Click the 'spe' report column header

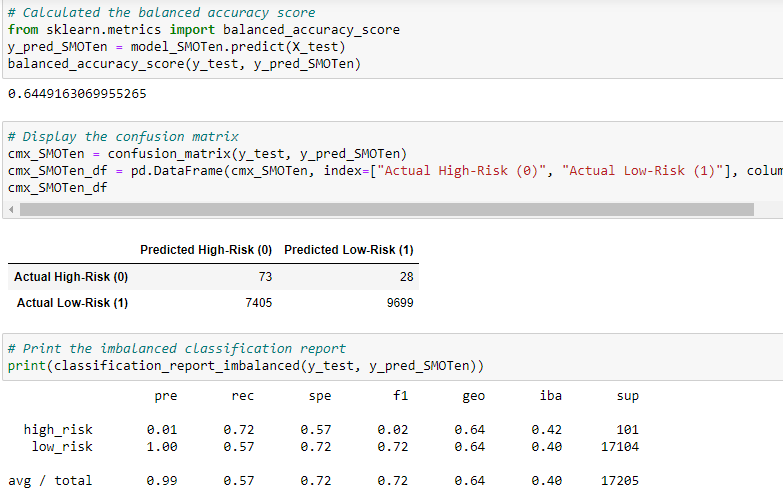[x=320, y=396]
